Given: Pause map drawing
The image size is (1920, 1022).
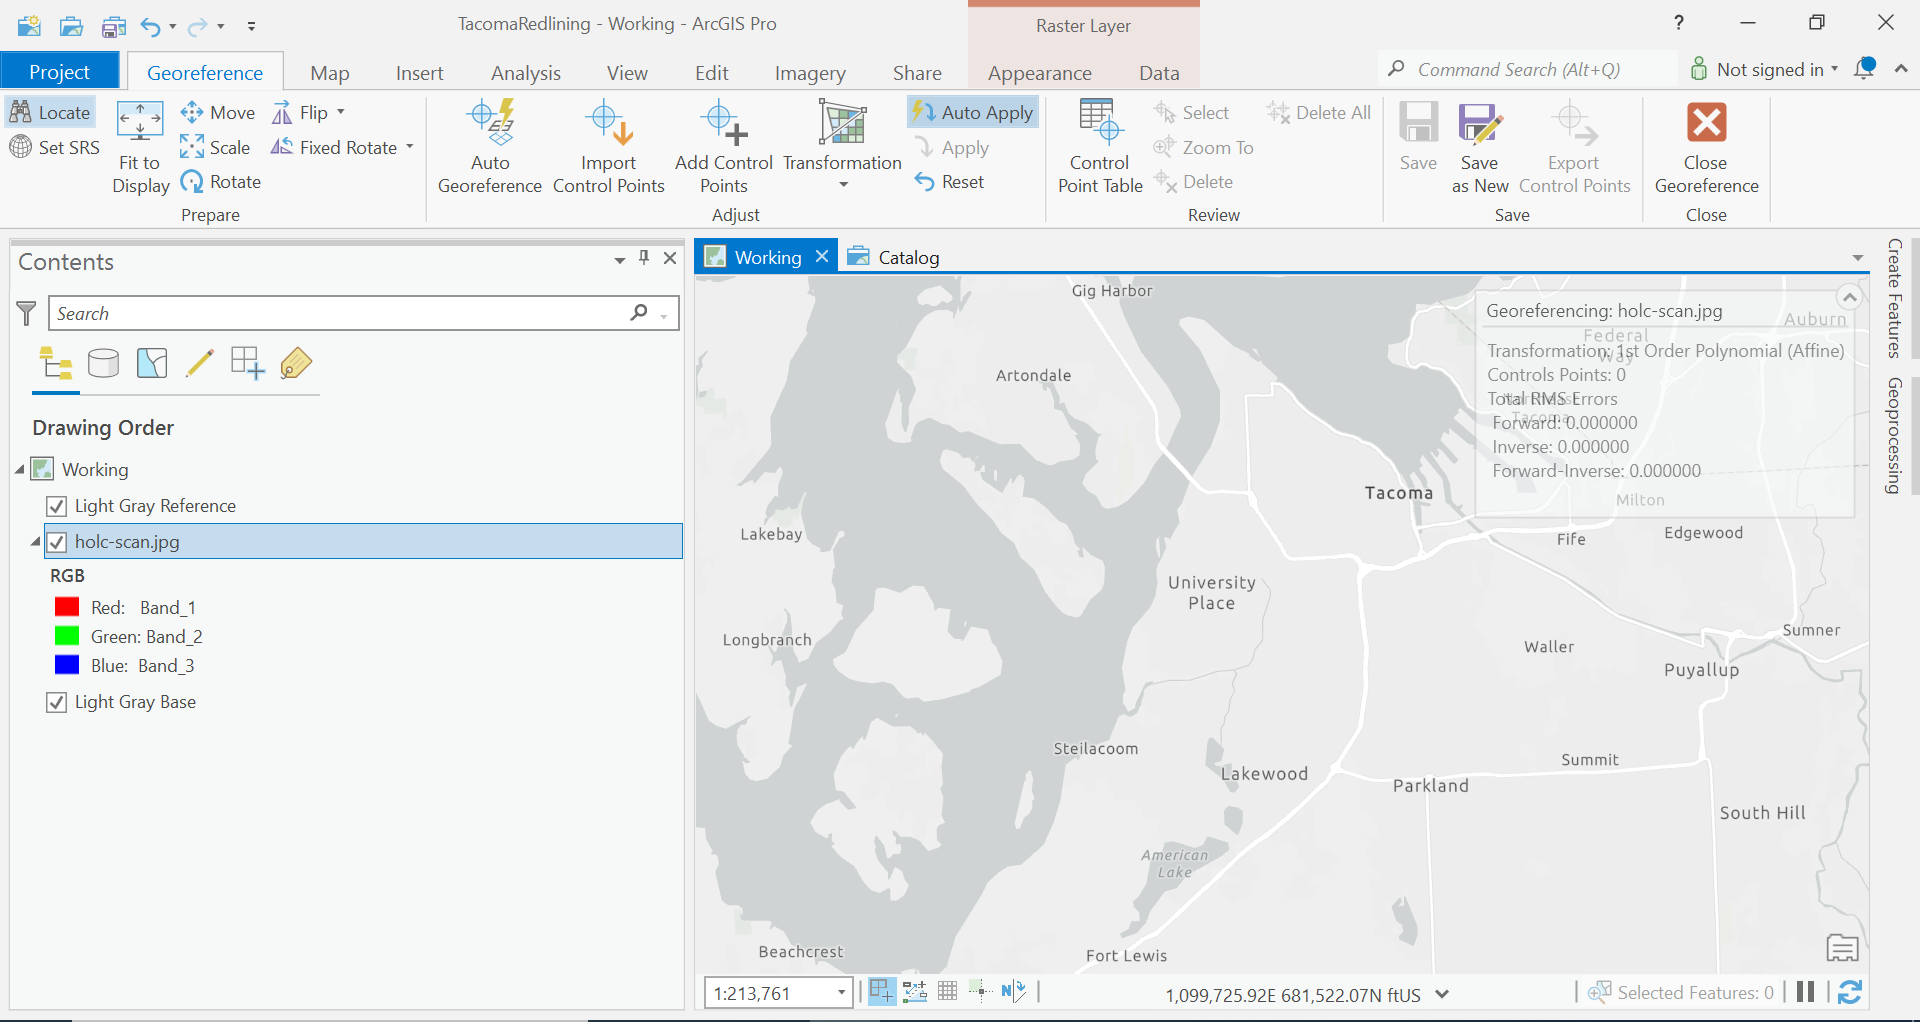Looking at the screenshot, I should pos(1805,992).
